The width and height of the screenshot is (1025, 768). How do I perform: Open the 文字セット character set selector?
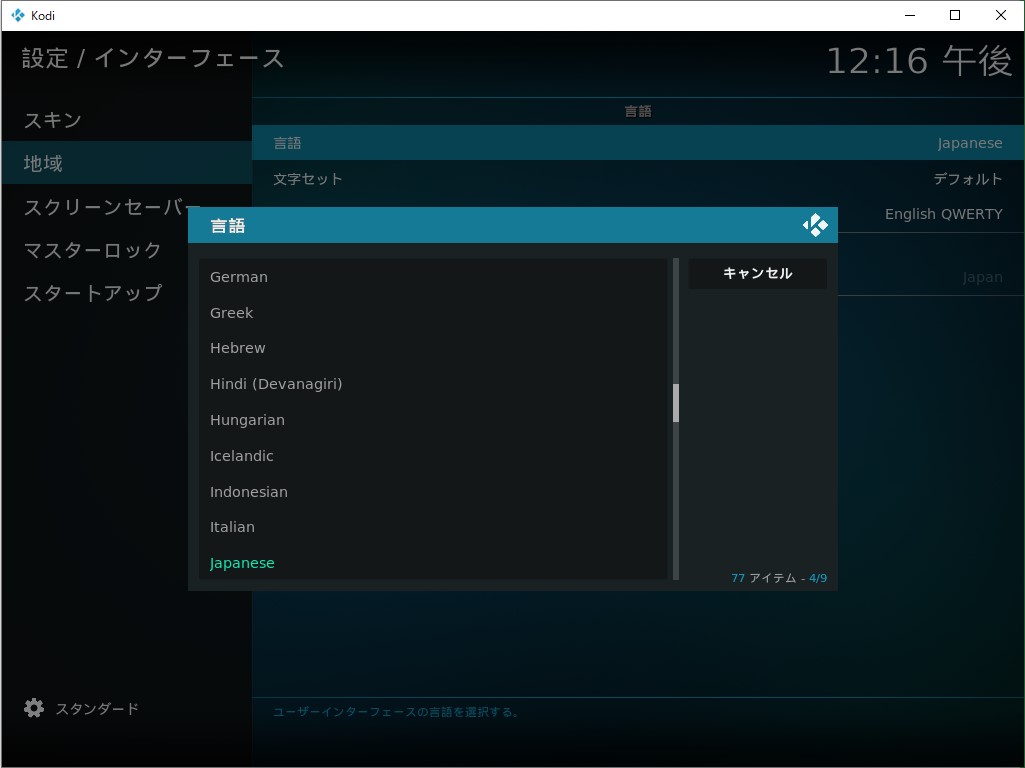coord(637,178)
